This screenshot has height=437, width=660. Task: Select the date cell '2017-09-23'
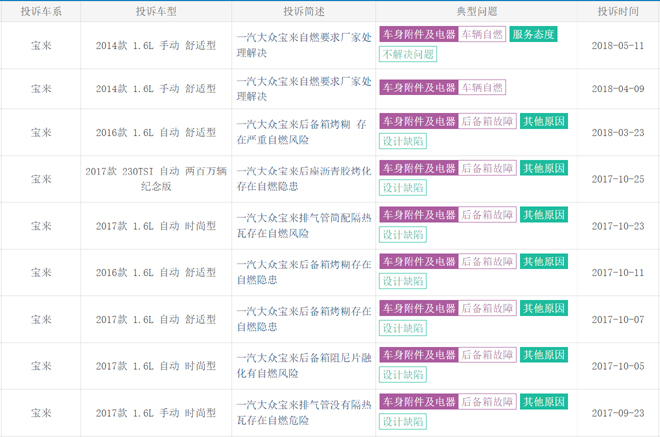[x=618, y=413]
